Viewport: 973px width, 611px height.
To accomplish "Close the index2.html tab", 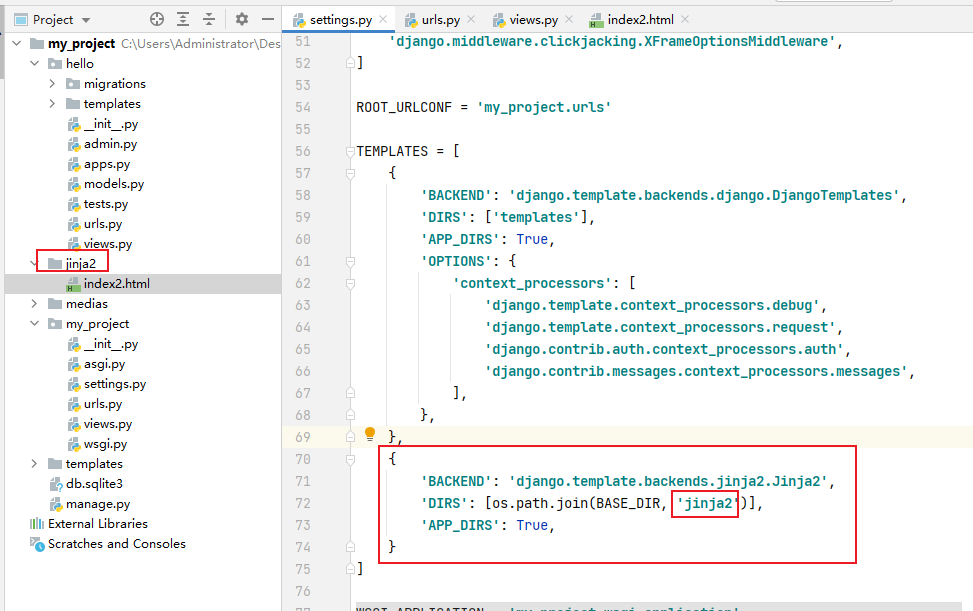I will 685,19.
